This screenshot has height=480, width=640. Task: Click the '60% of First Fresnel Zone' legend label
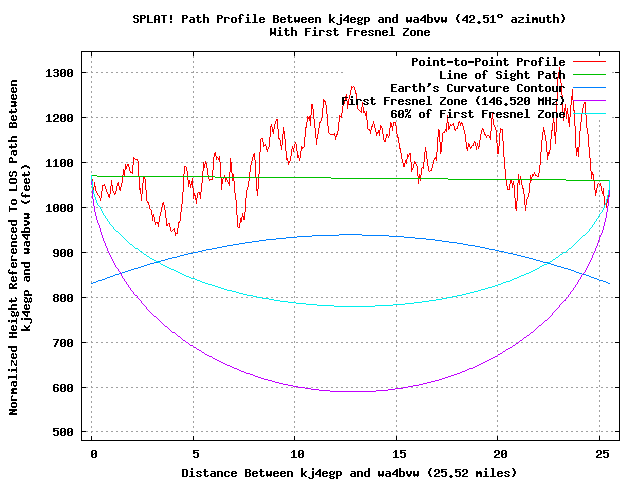pyautogui.click(x=478, y=114)
